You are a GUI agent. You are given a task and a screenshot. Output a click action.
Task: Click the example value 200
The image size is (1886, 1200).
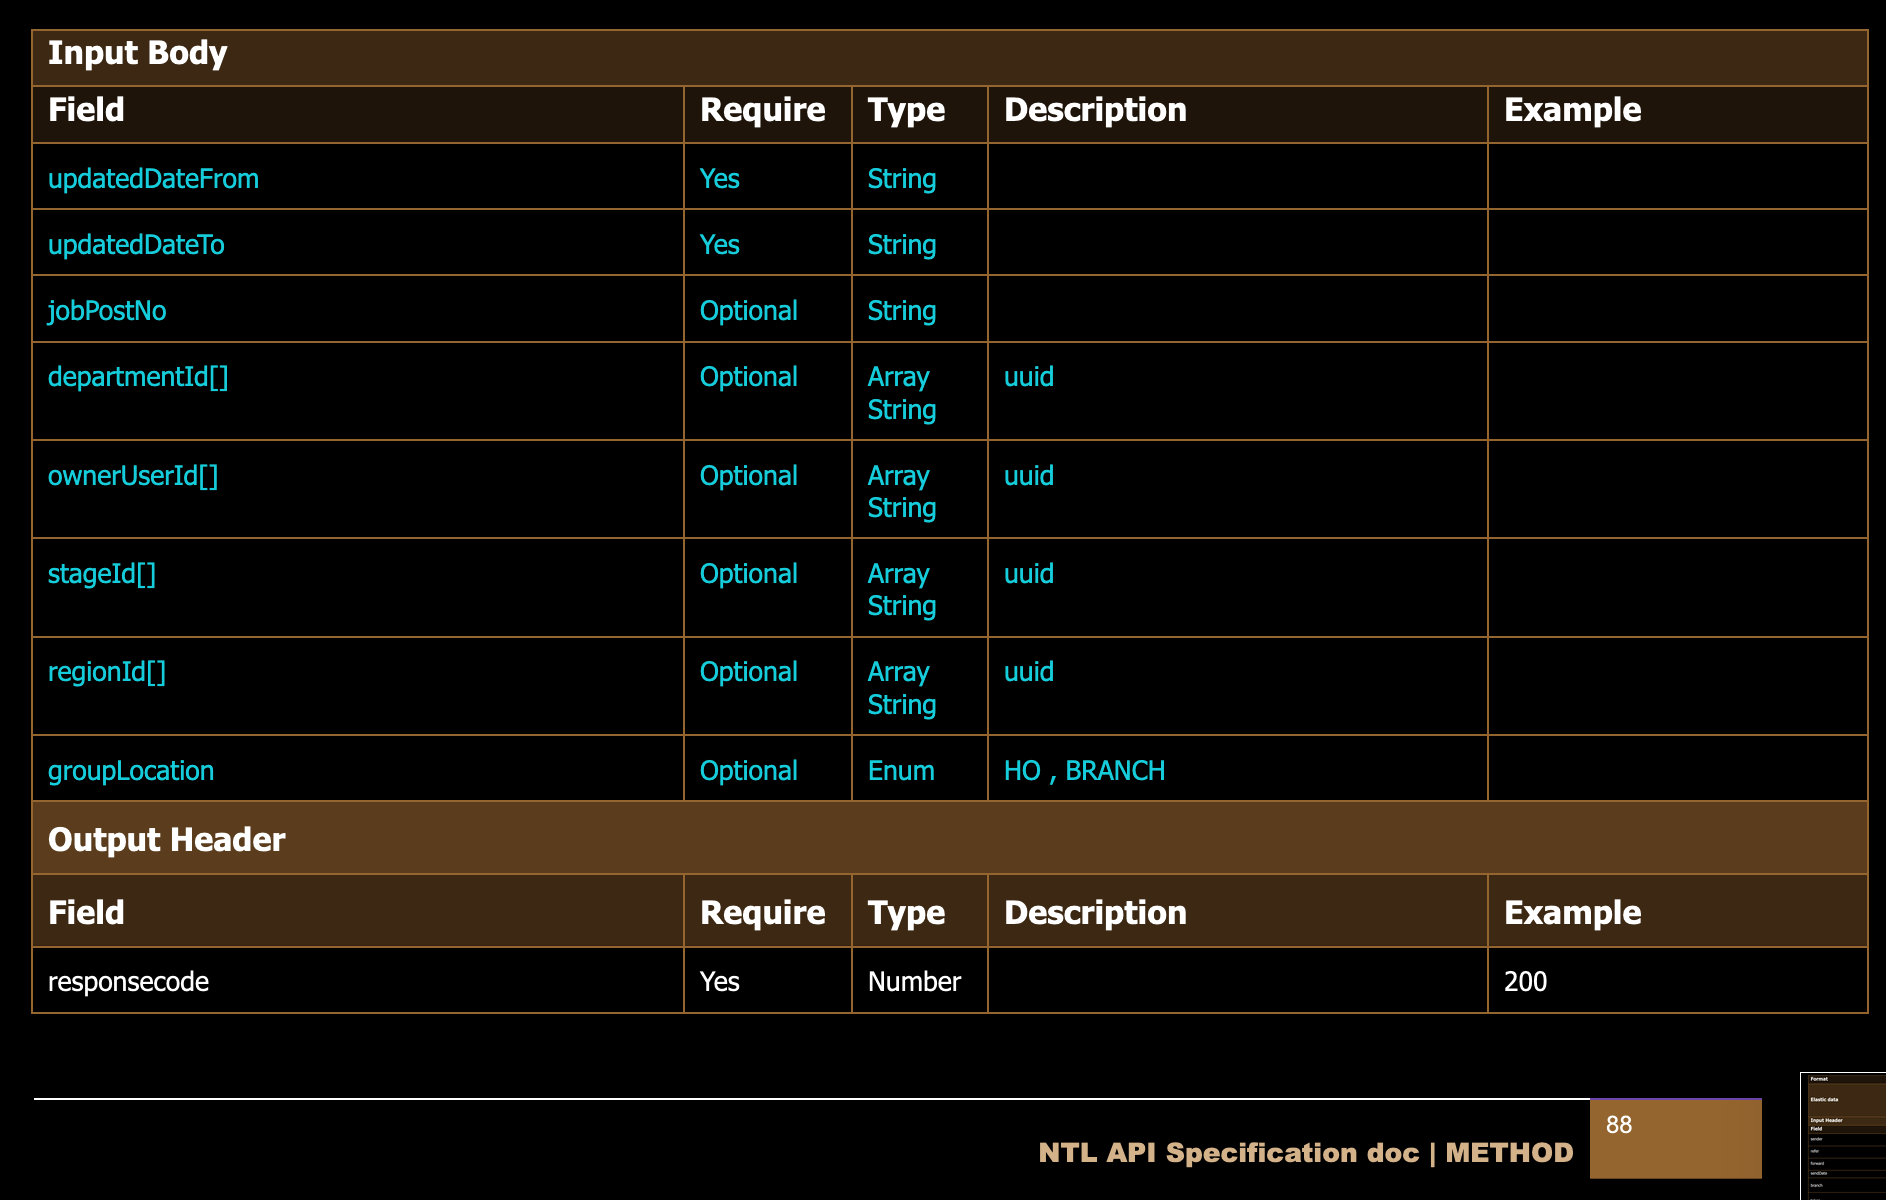pyautogui.click(x=1525, y=982)
